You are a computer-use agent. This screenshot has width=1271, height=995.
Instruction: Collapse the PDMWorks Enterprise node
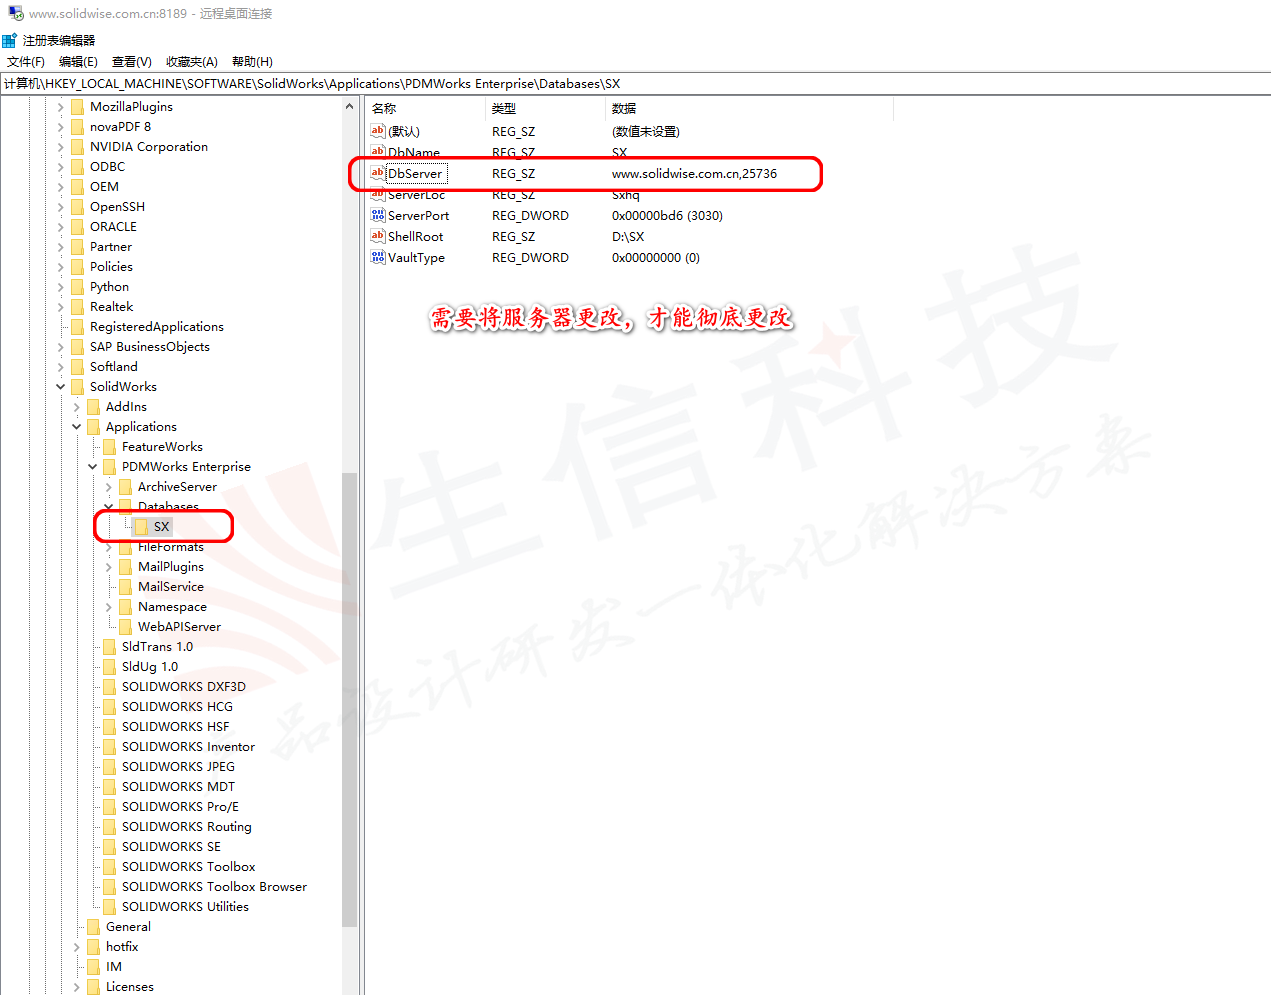pos(93,467)
